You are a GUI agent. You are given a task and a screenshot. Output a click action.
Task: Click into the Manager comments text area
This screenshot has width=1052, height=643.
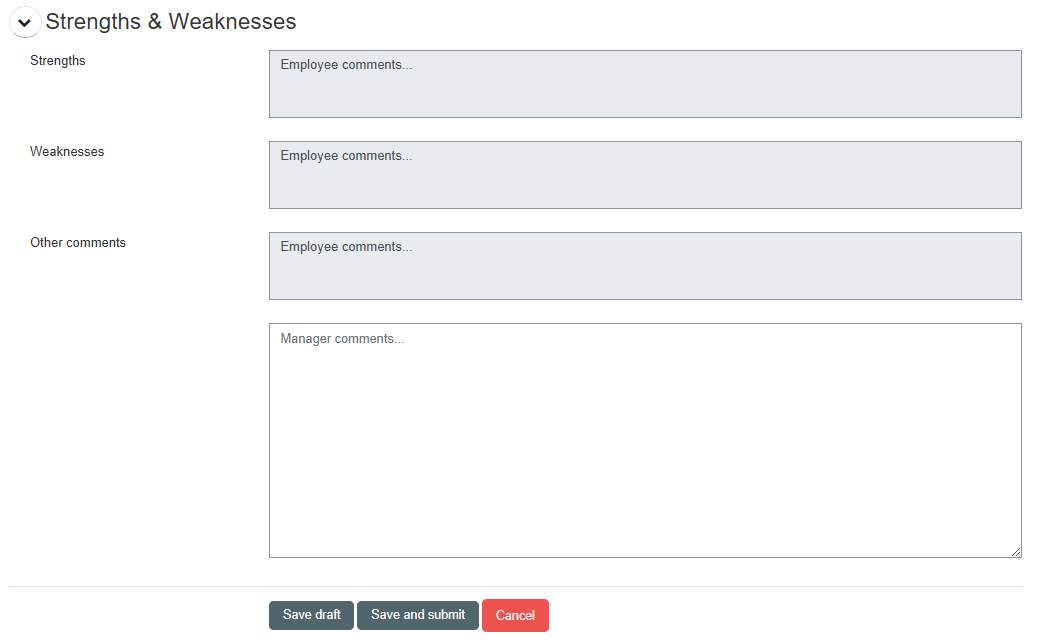(645, 440)
